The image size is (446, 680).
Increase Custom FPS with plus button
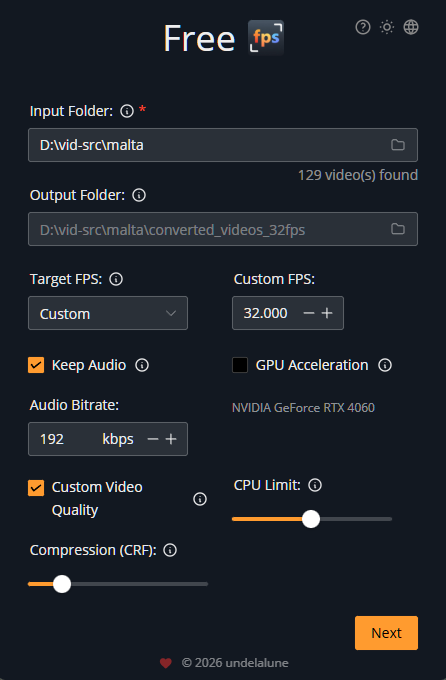point(327,313)
